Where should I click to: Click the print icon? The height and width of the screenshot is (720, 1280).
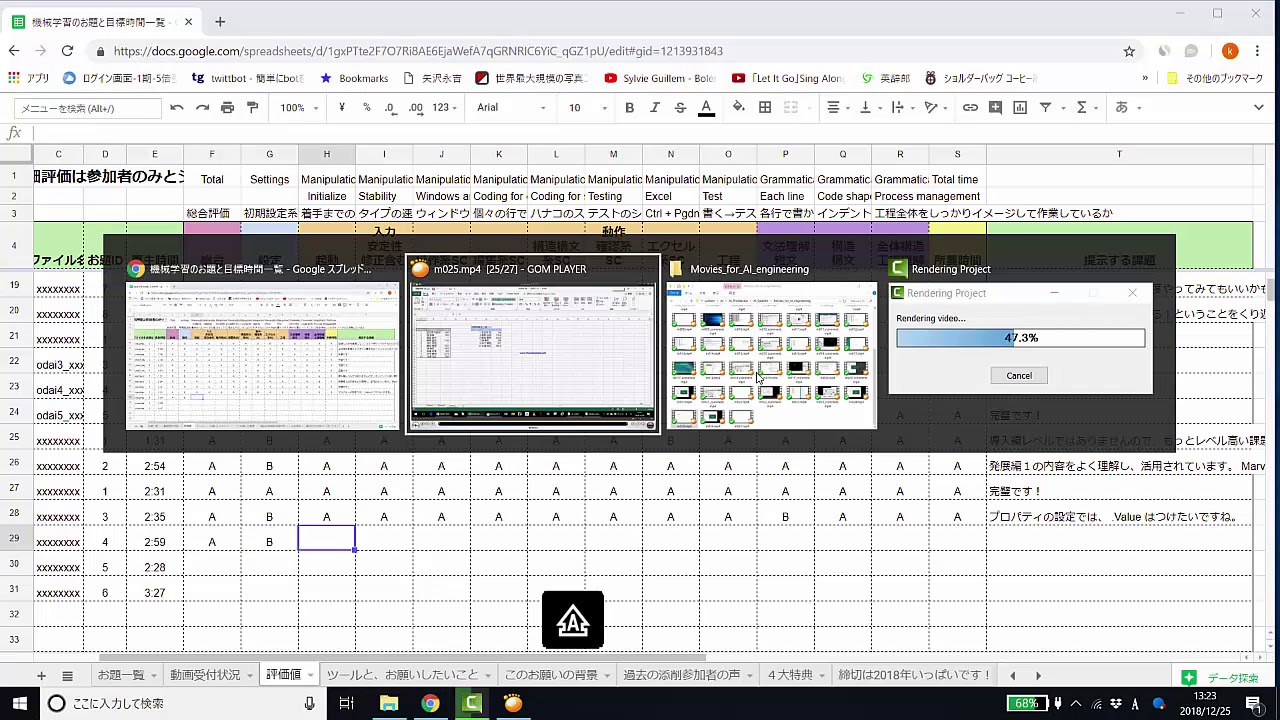pyautogui.click(x=227, y=108)
